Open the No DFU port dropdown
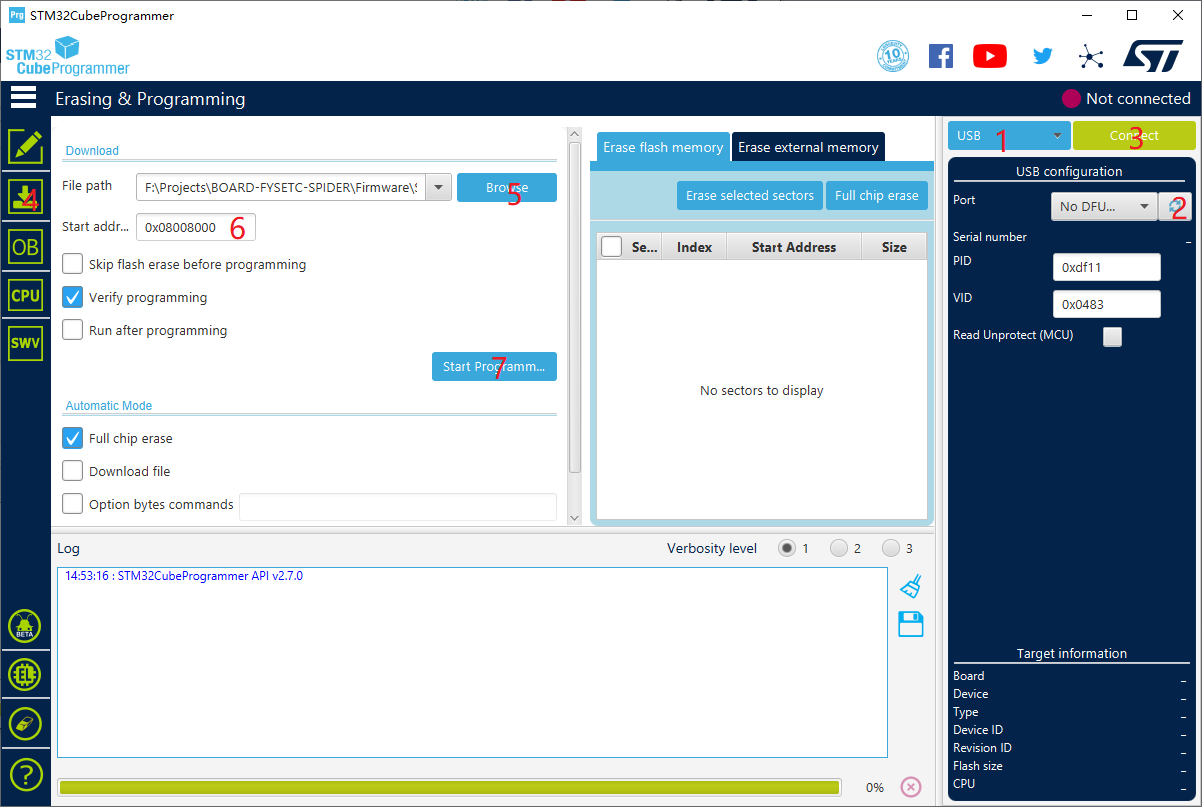Screen dimensions: 1202x807 (x=1104, y=206)
